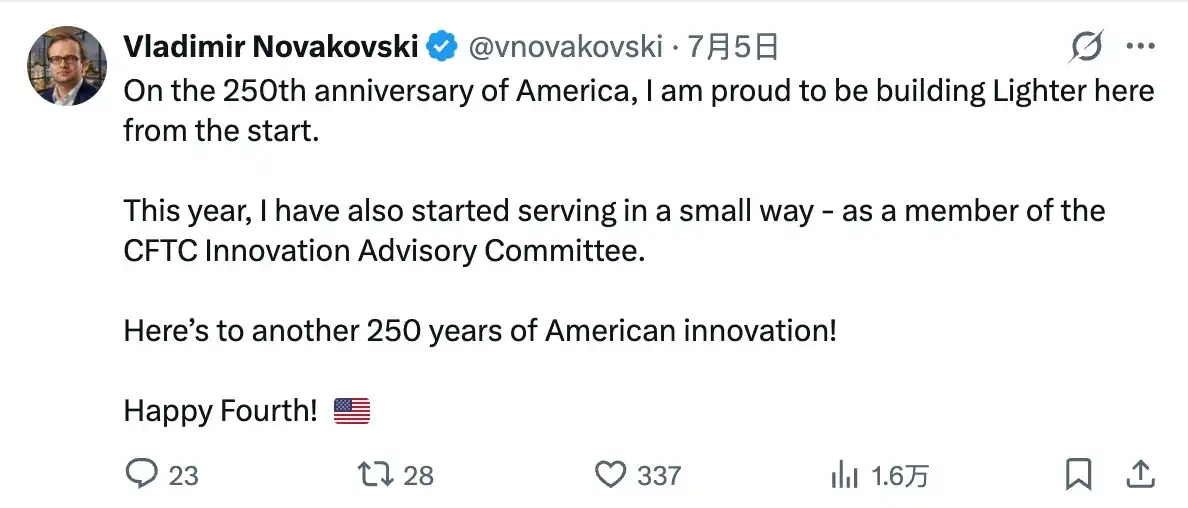Click the American flag emoji
The height and width of the screenshot is (508, 1188).
coord(352,411)
